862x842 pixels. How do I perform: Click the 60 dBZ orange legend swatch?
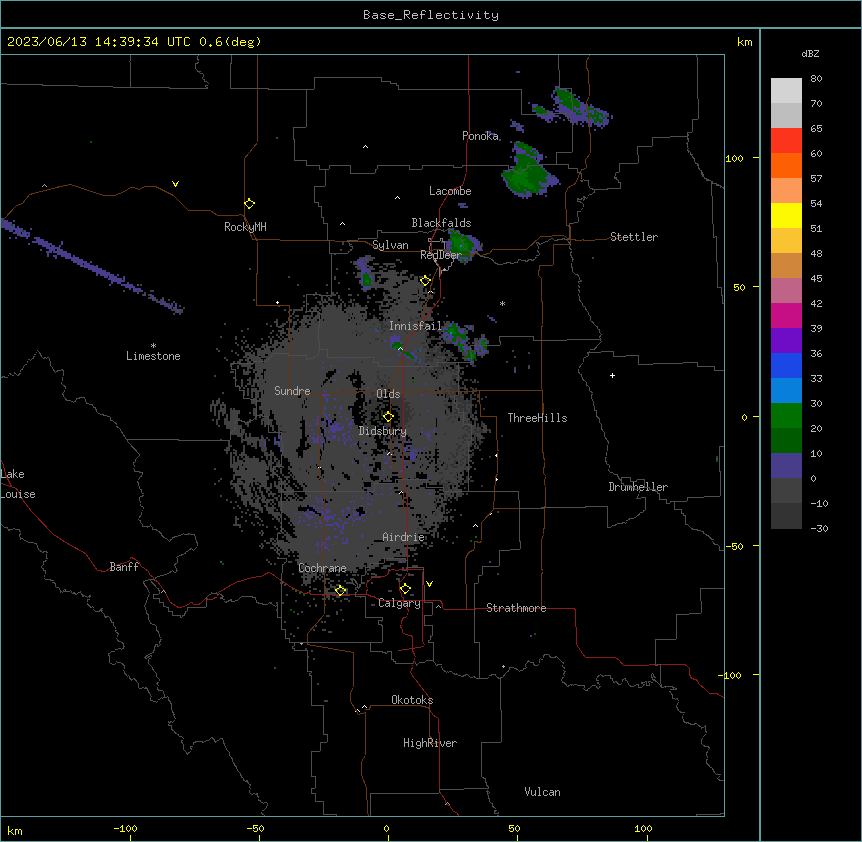coord(786,165)
